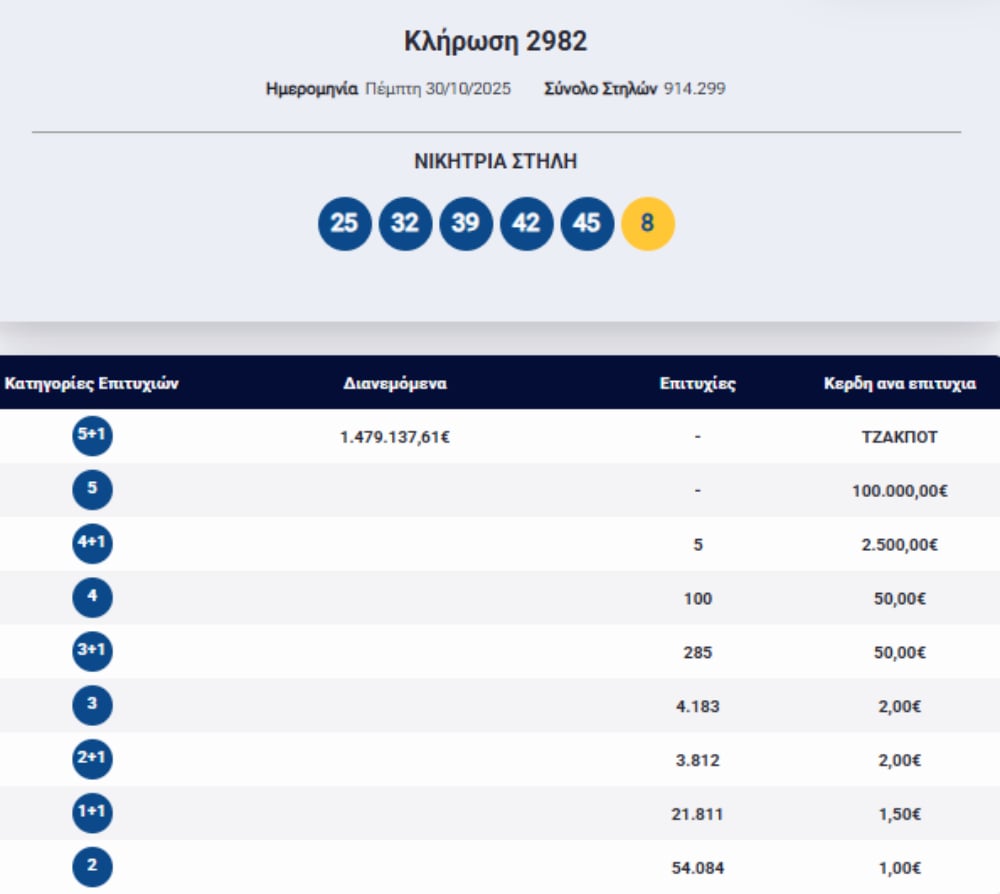Select the number 45 ball
Screen dimensions: 1000x894
pos(587,223)
